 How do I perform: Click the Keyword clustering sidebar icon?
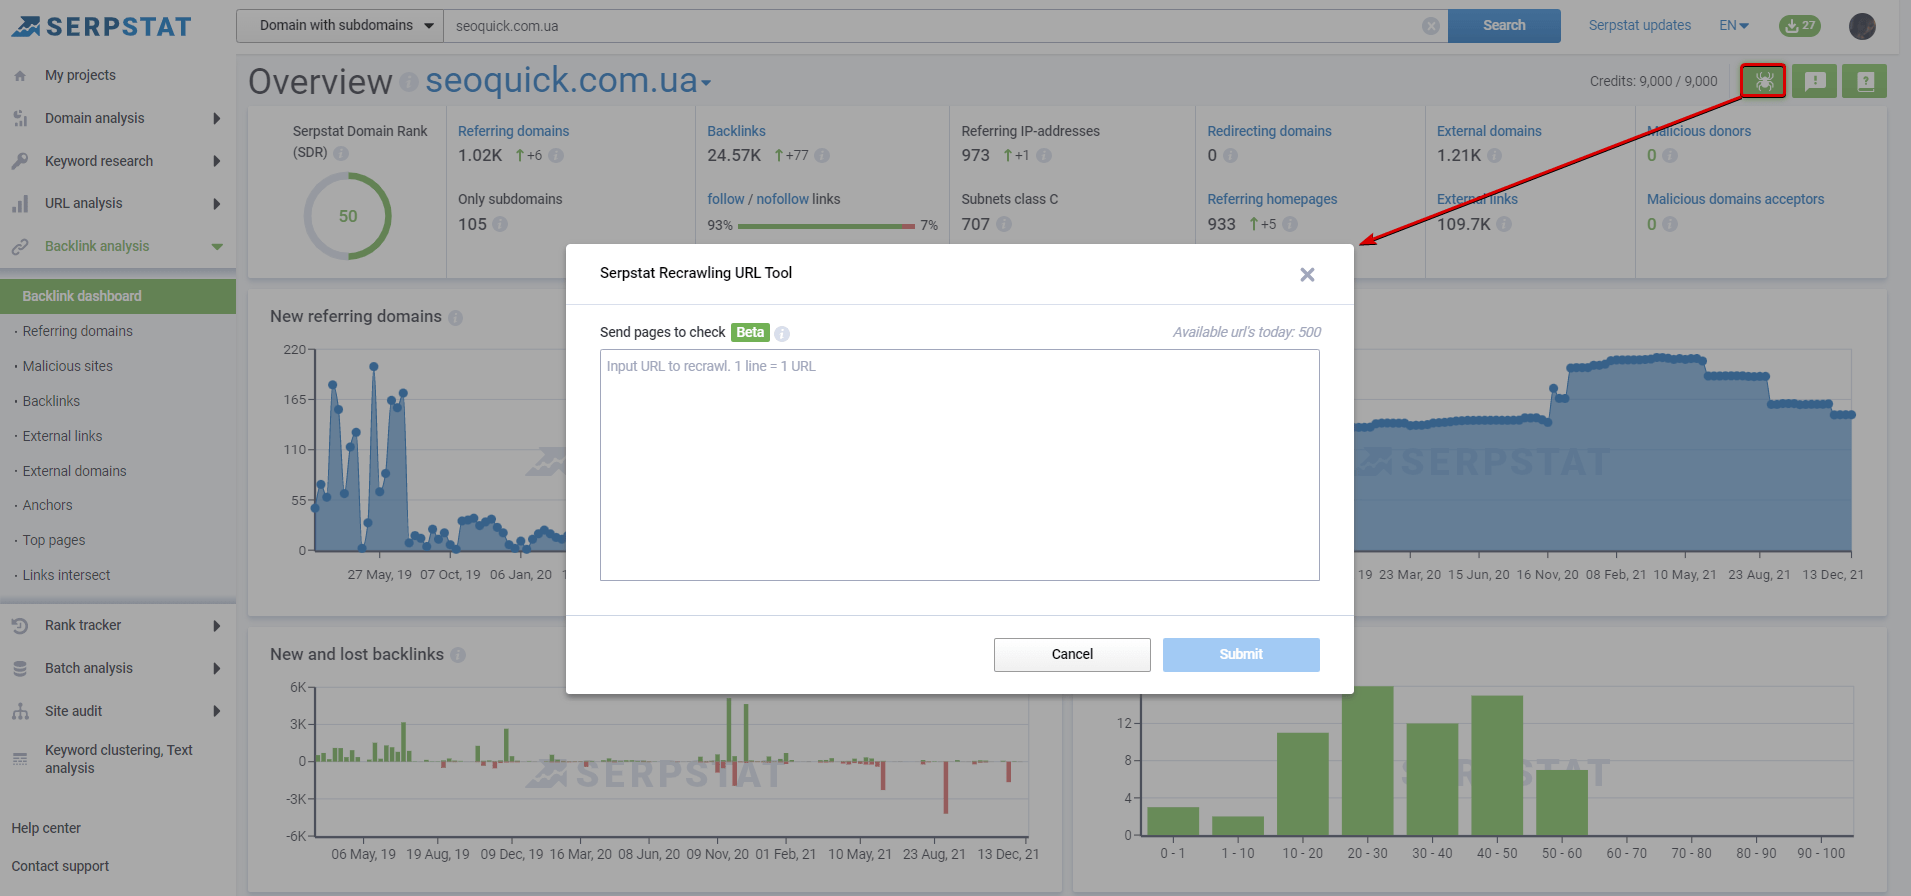point(20,759)
